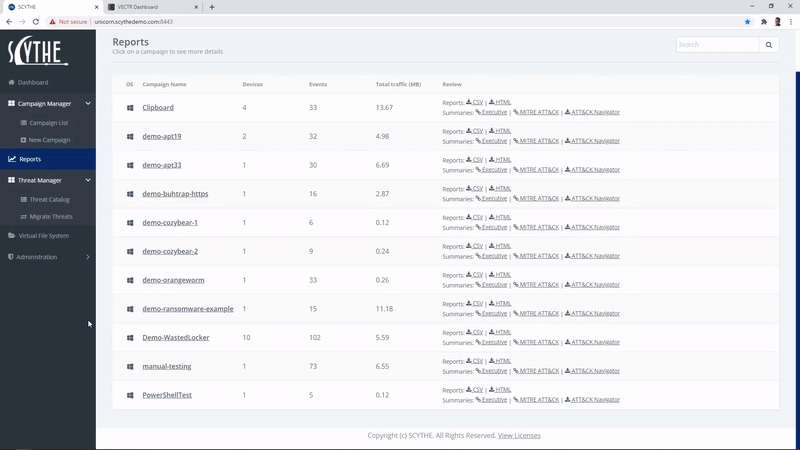Download ATT&CK Navigator for demo-buhtrap-https
The image size is (800, 450).
click(x=592, y=198)
